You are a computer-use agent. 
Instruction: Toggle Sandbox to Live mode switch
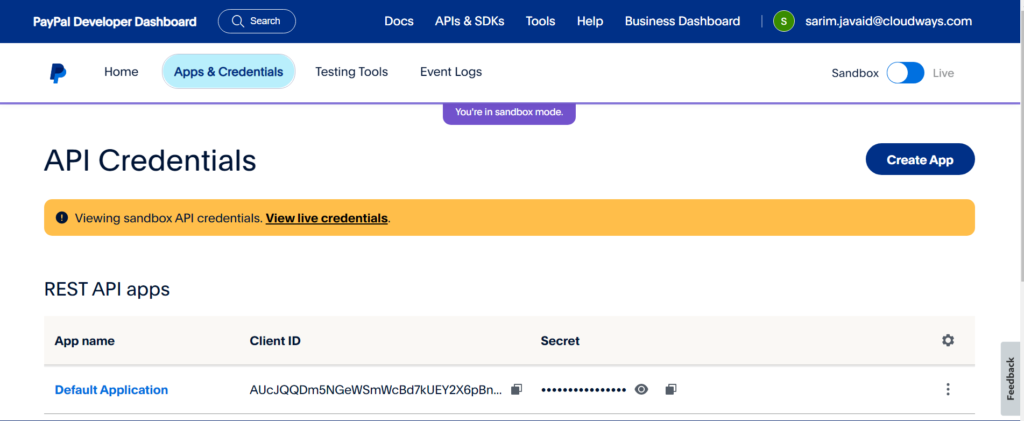pos(905,73)
